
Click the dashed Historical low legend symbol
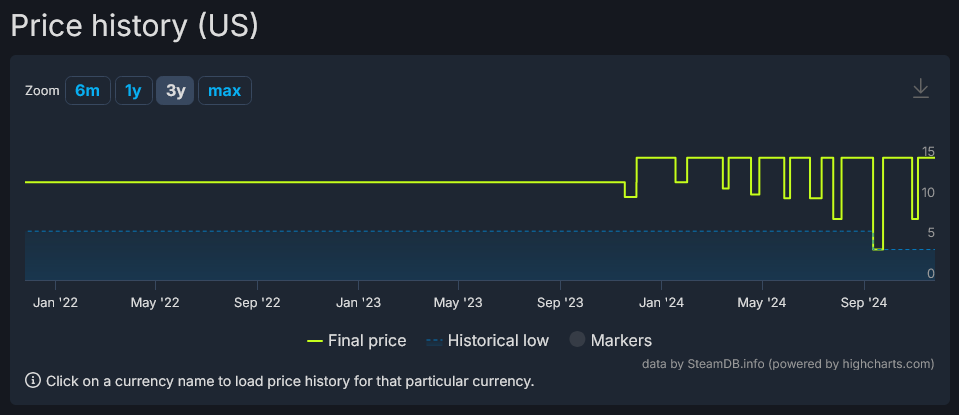tap(434, 341)
